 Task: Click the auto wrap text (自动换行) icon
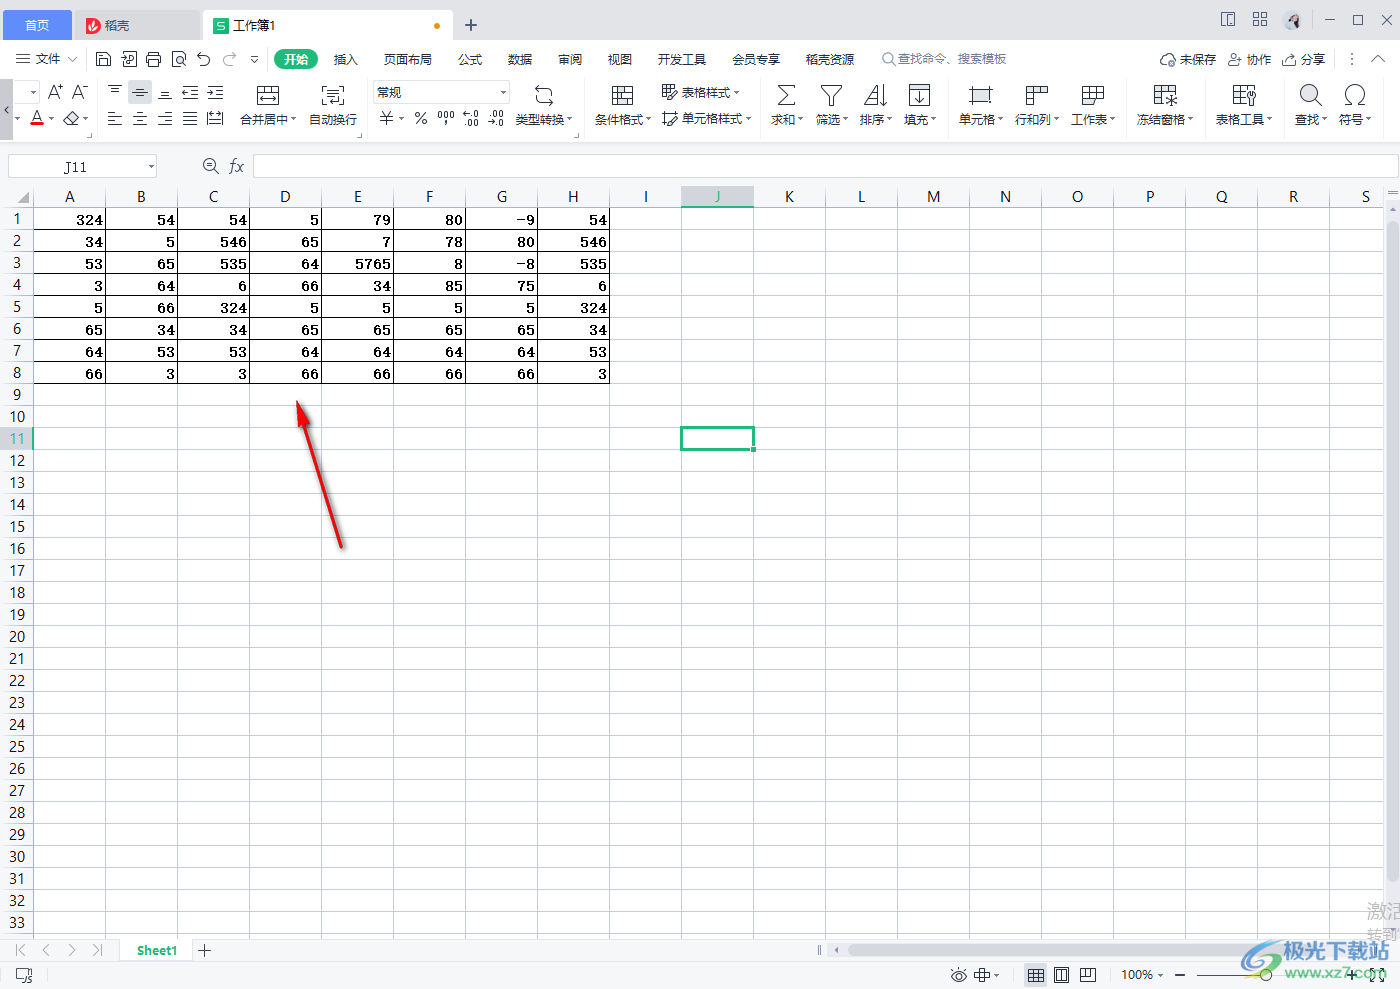(333, 95)
